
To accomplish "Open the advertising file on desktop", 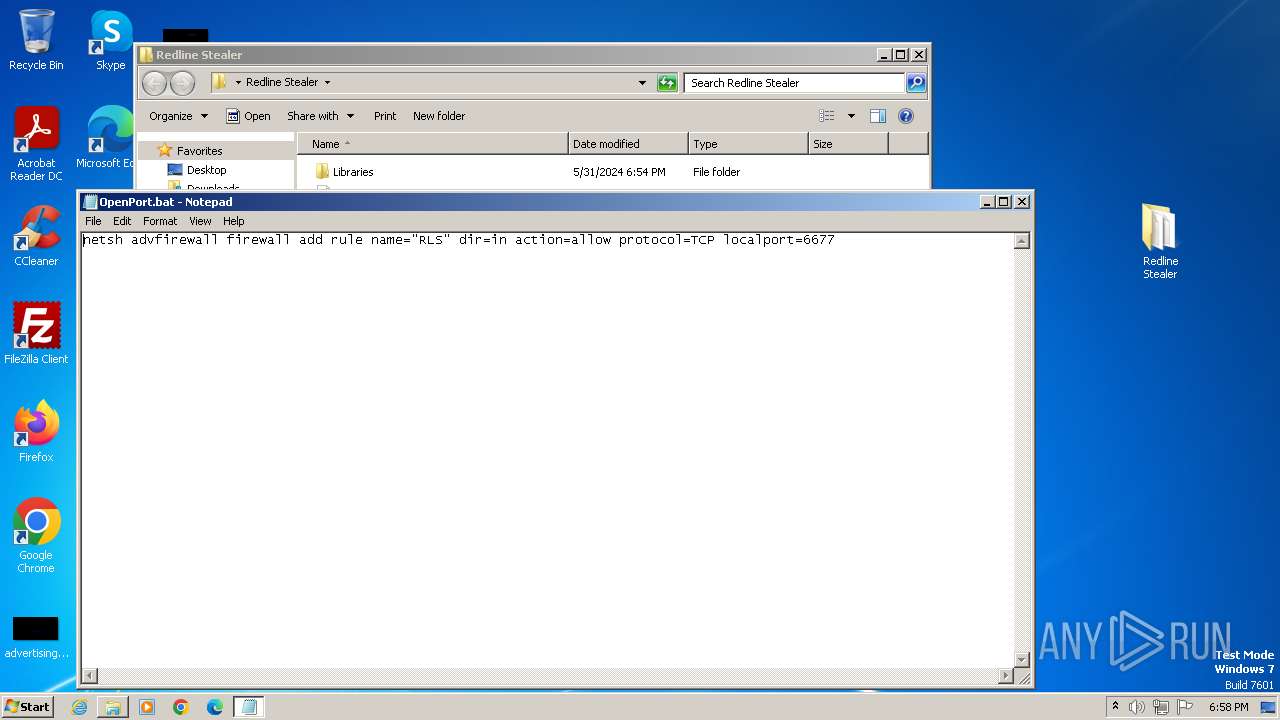I will click(x=36, y=638).
